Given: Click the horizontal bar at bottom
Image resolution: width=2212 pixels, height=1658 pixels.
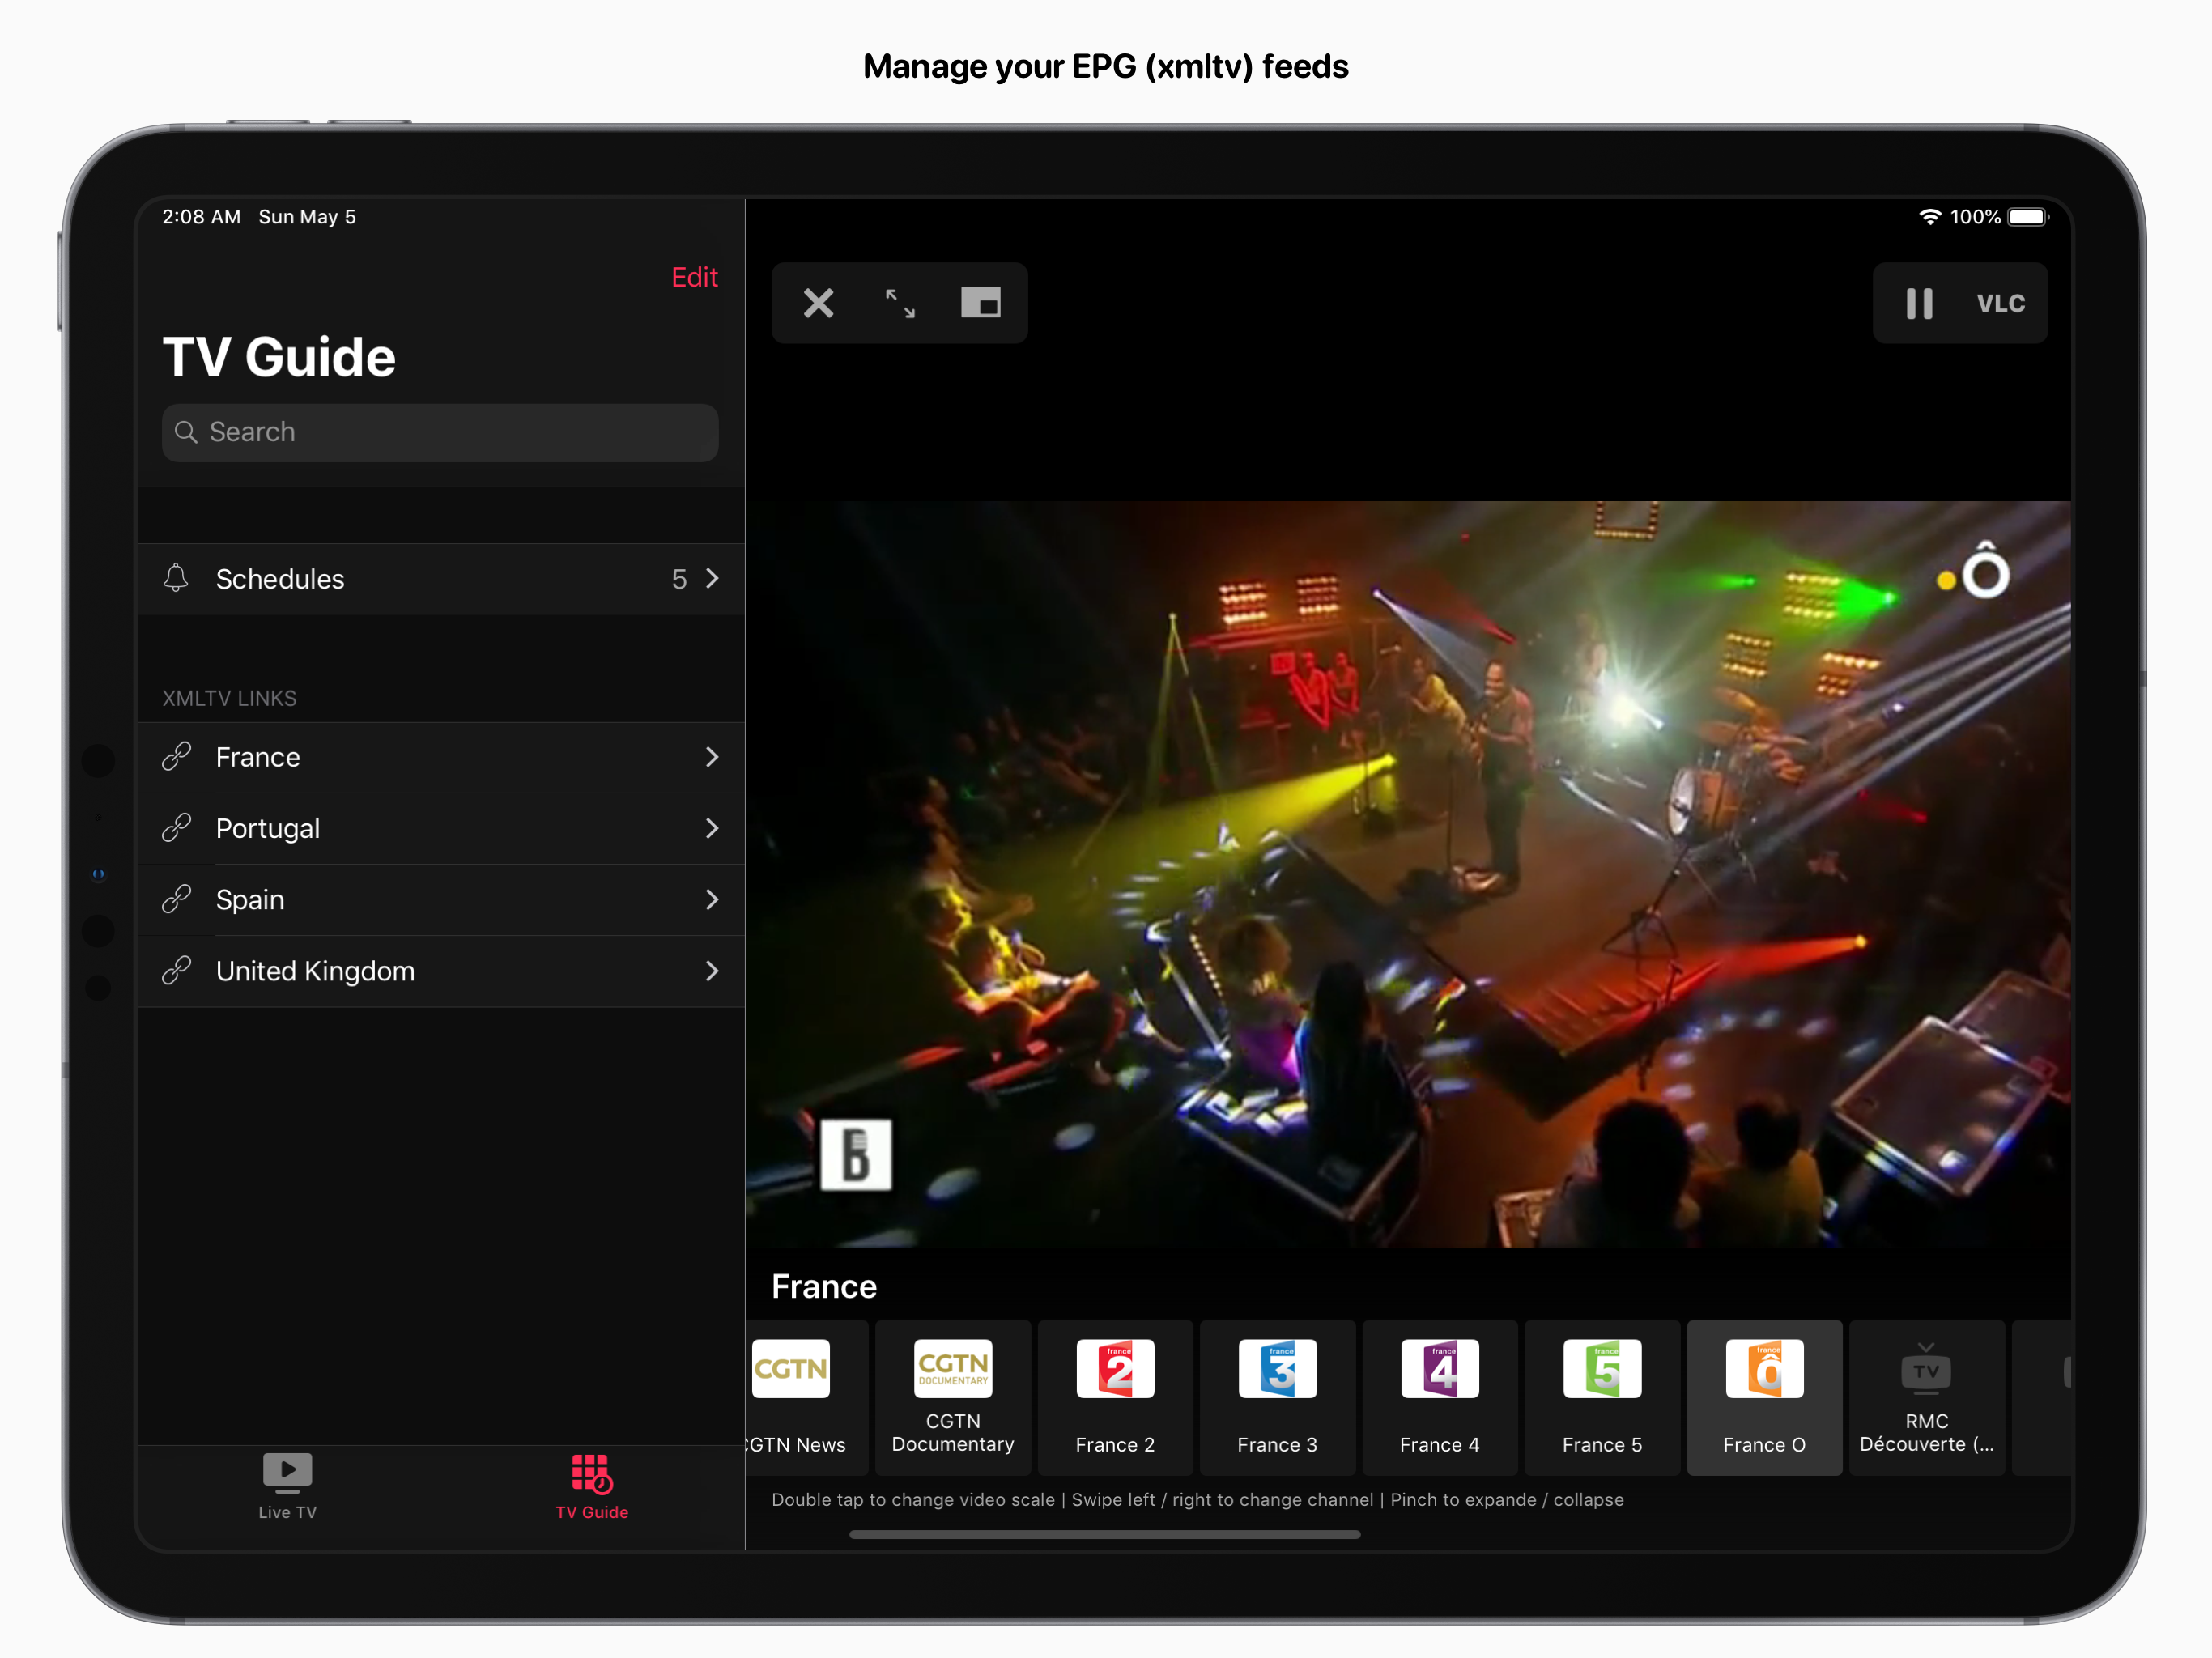Looking at the screenshot, I should pyautogui.click(x=1104, y=1534).
